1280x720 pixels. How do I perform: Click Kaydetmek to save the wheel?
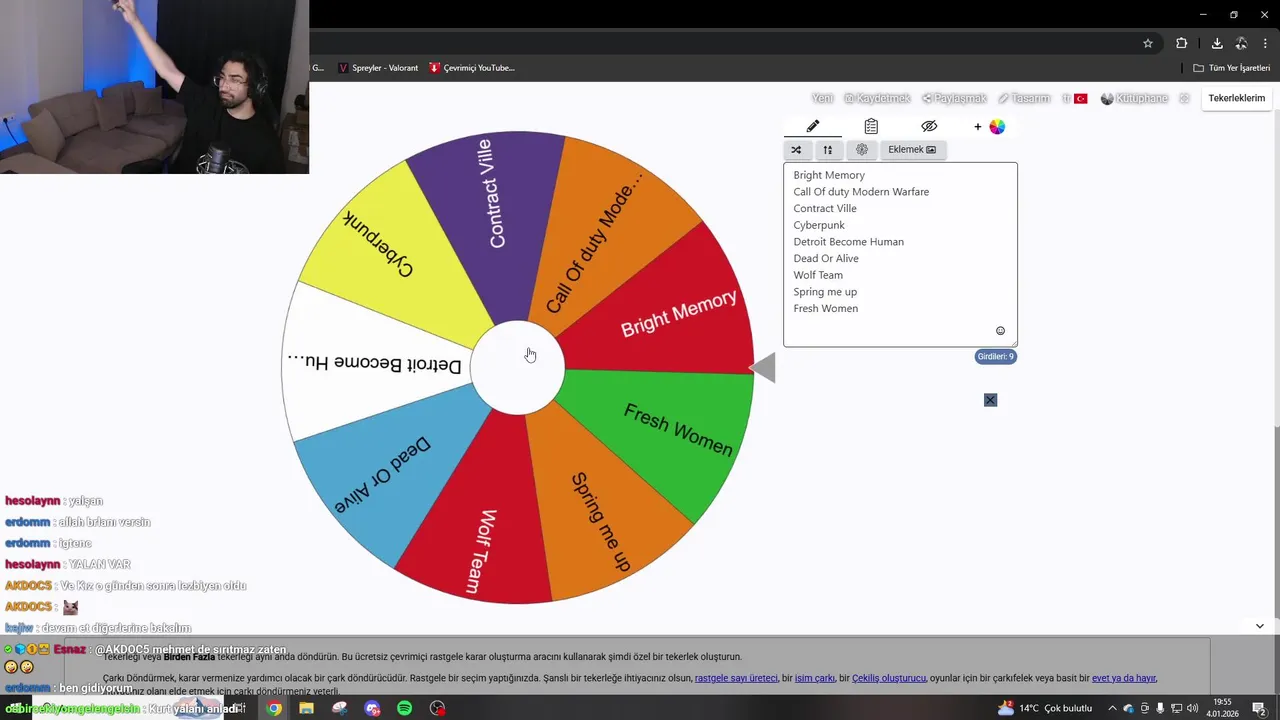877,98
